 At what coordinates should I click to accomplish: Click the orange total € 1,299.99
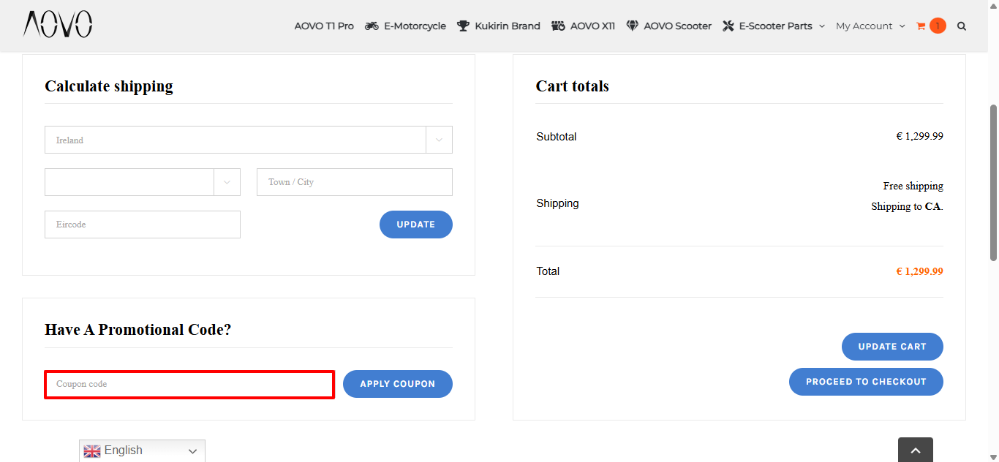point(919,271)
